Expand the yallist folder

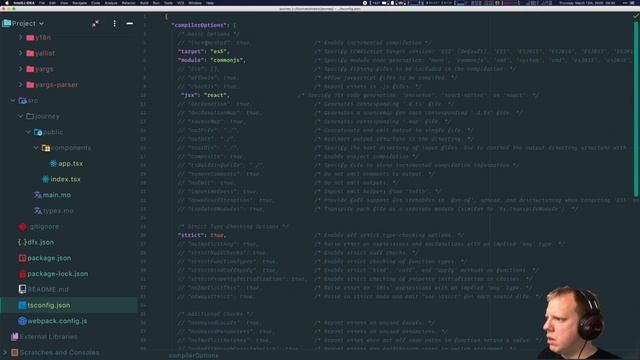coord(20,53)
